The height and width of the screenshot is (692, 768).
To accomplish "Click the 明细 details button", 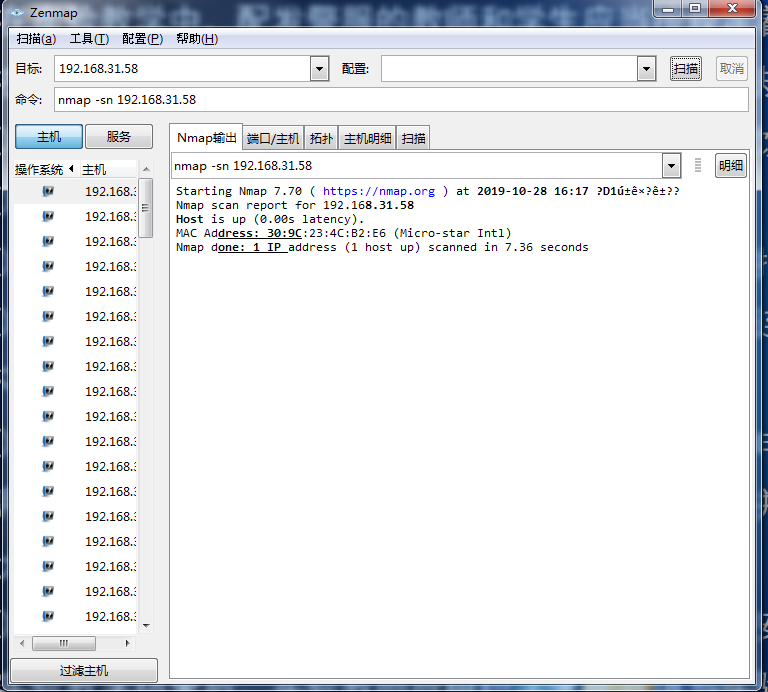I will [730, 166].
